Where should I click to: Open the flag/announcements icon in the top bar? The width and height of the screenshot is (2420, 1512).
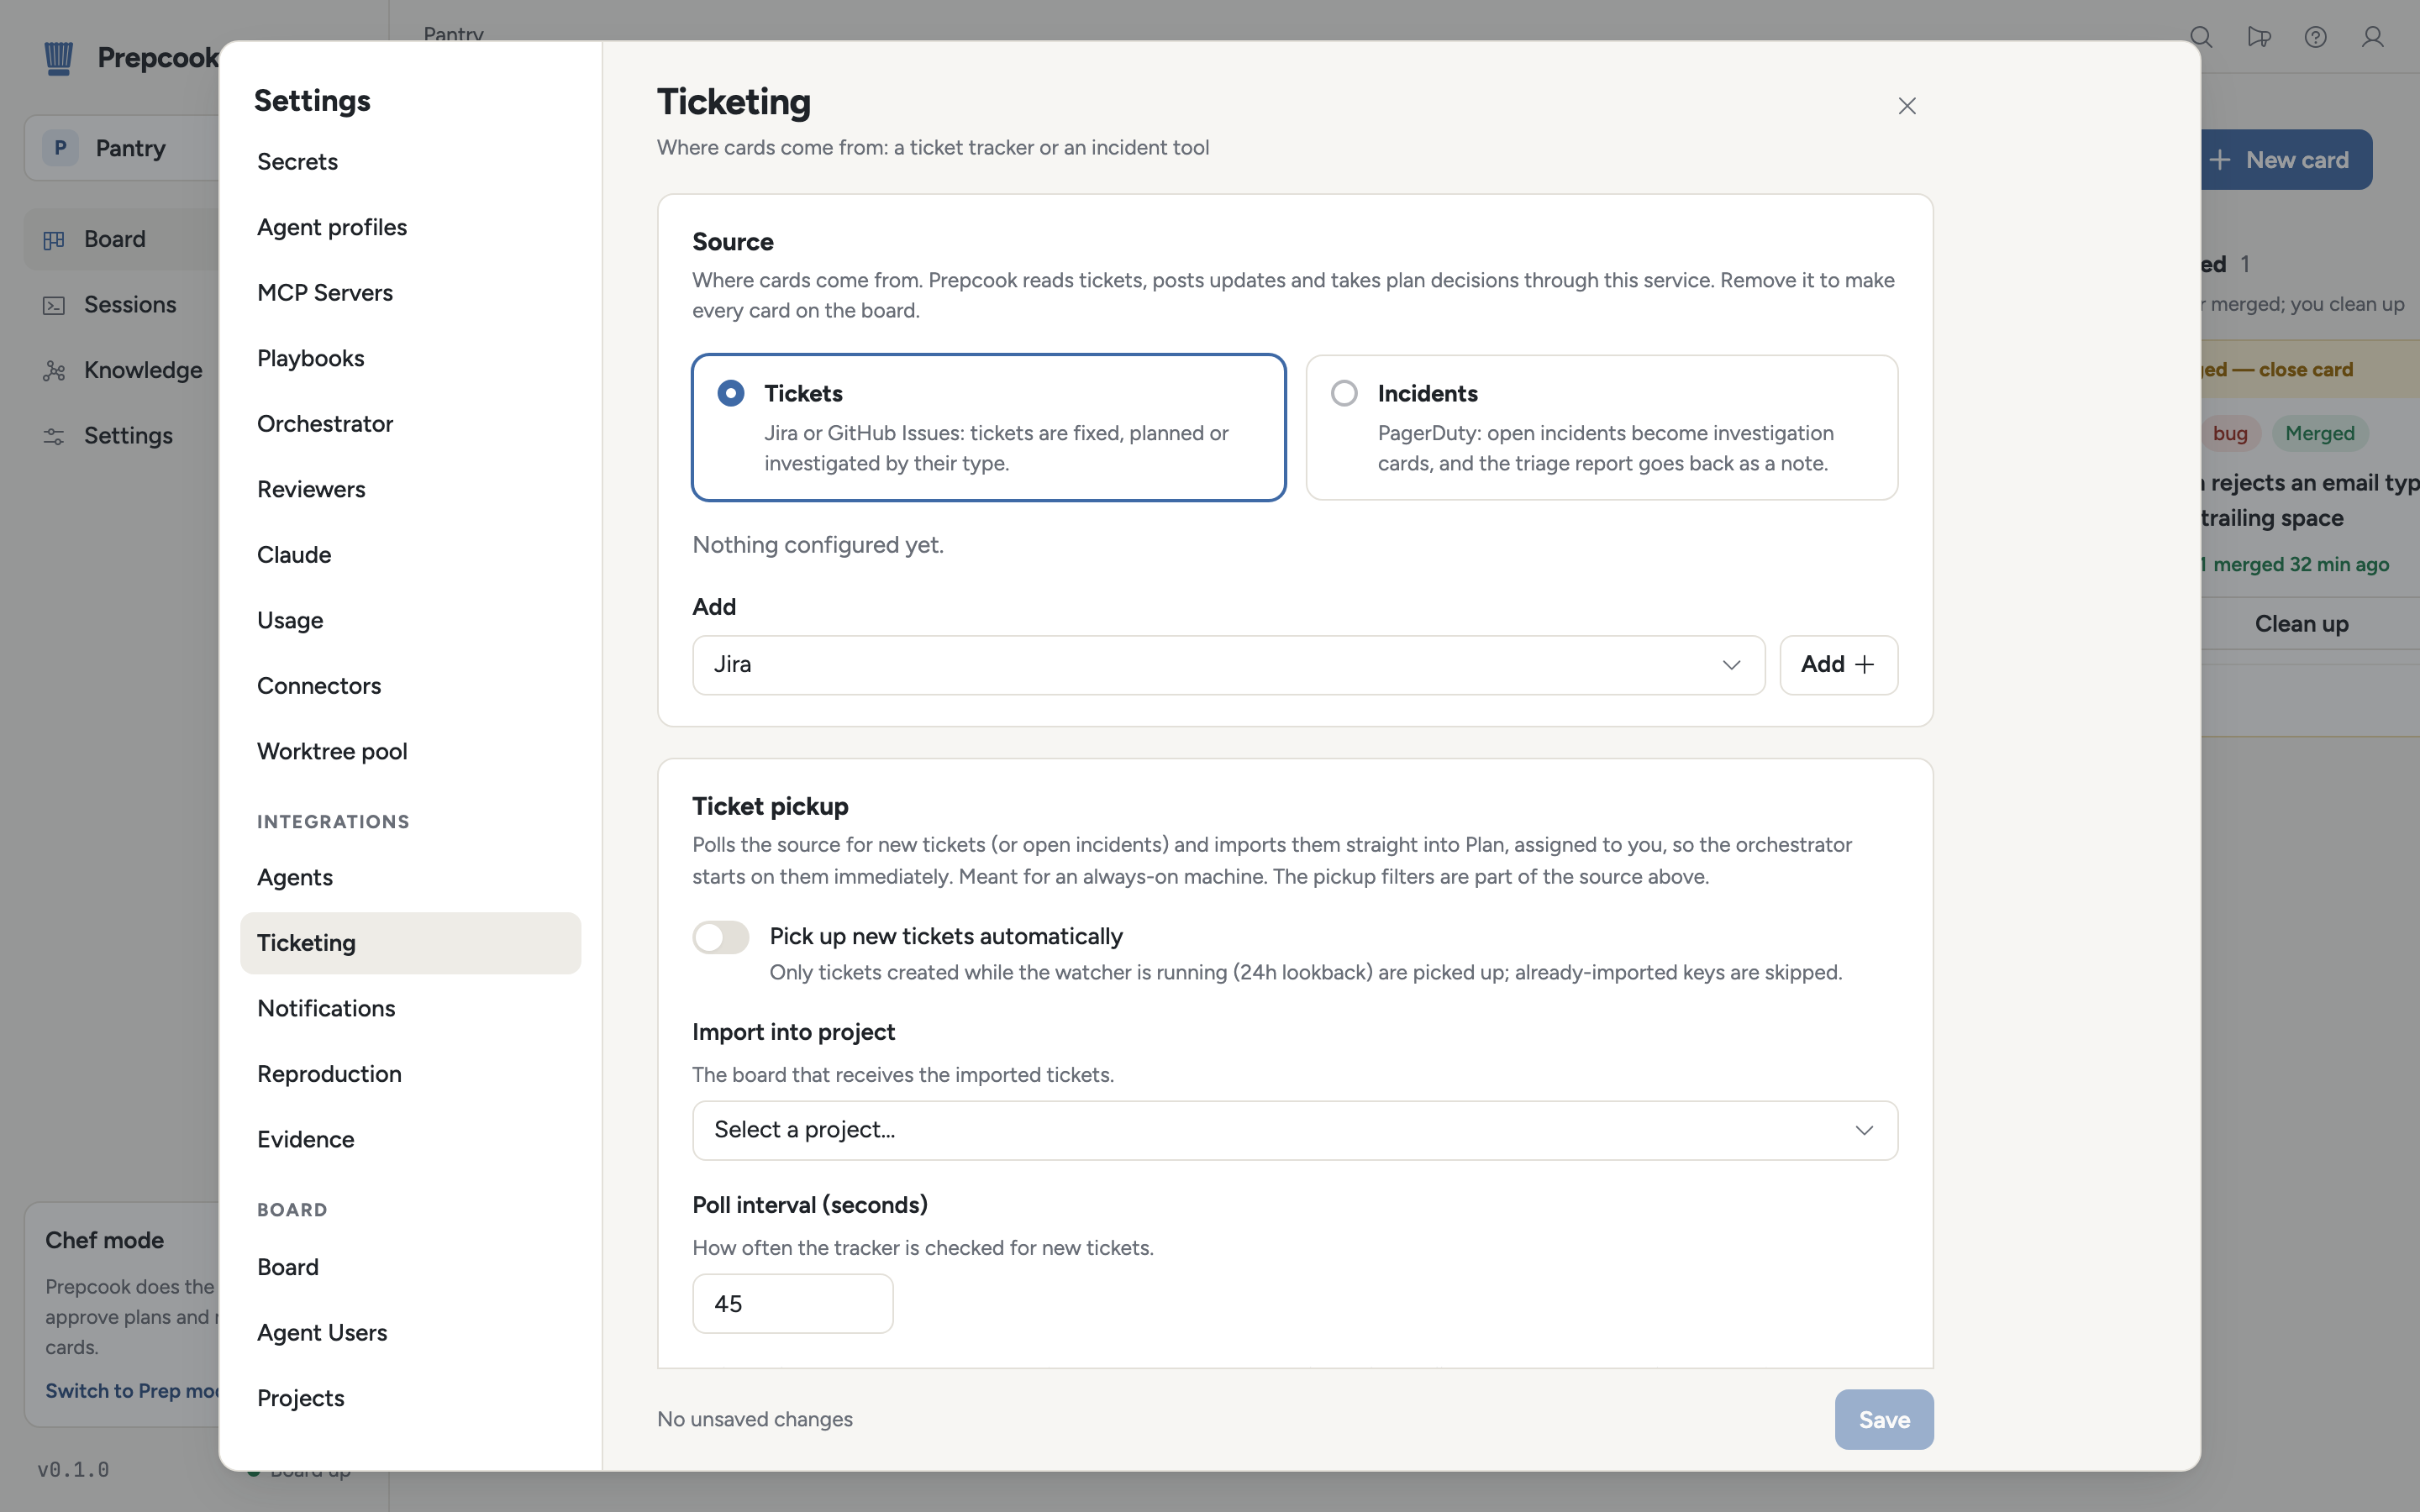coord(2258,37)
